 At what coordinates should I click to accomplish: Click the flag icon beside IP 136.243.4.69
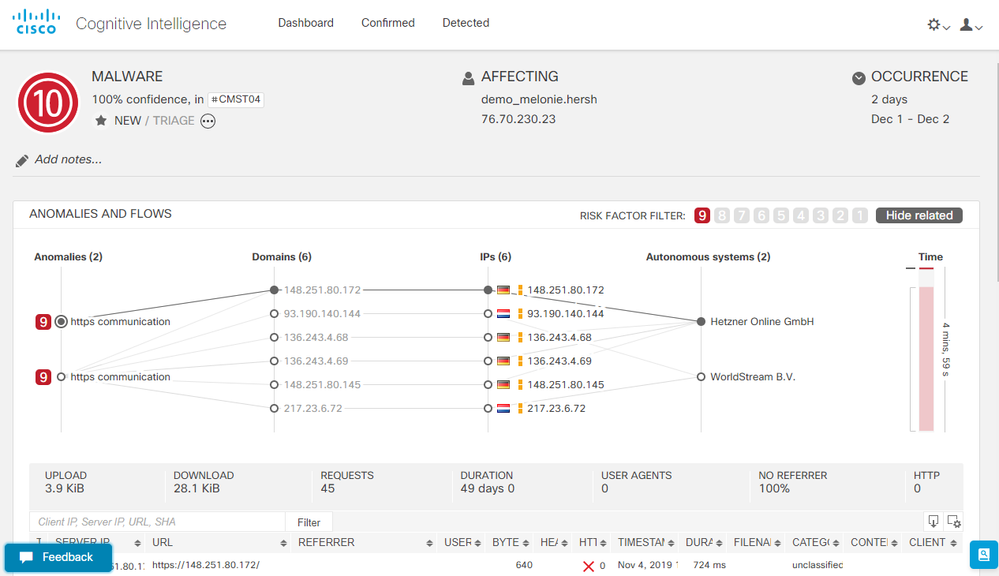503,361
